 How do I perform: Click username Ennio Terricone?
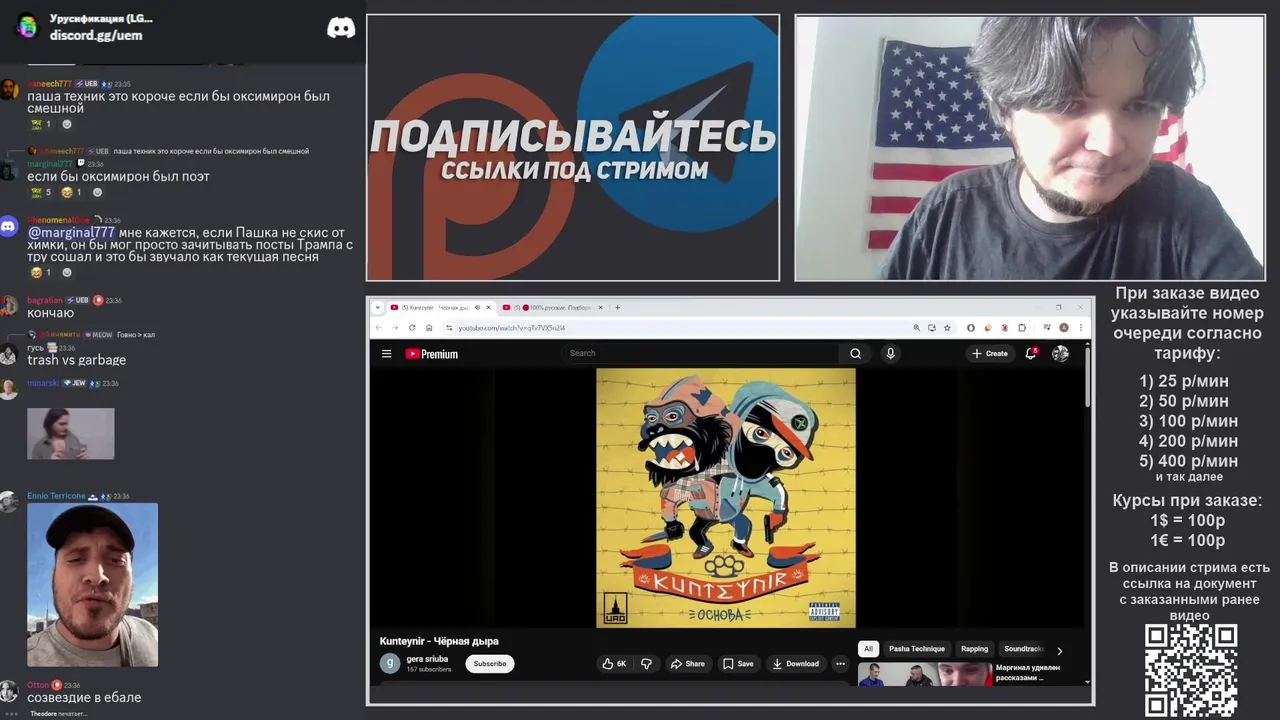coord(56,496)
